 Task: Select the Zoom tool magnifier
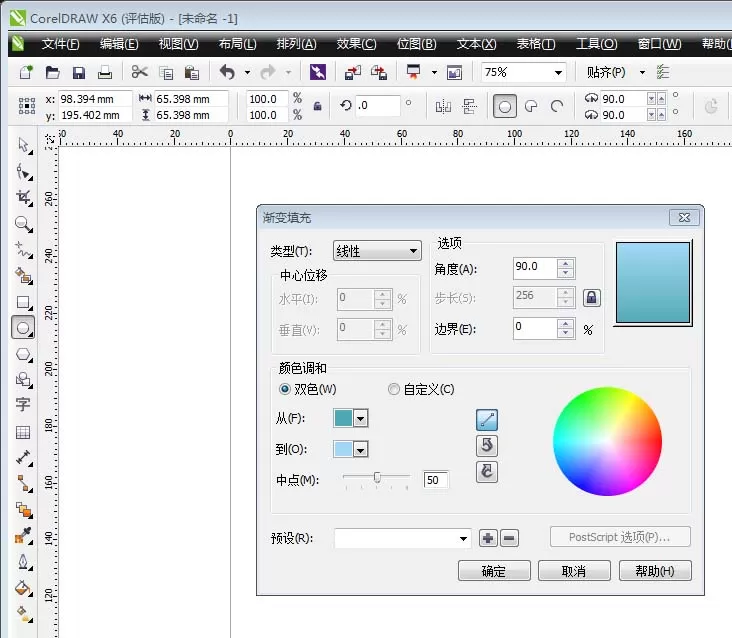point(23,224)
